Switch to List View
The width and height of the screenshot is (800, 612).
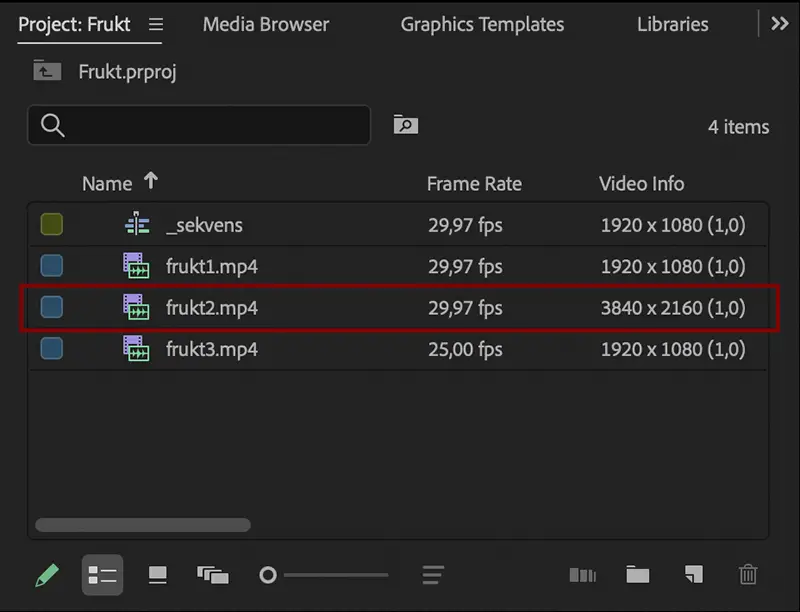(x=102, y=575)
